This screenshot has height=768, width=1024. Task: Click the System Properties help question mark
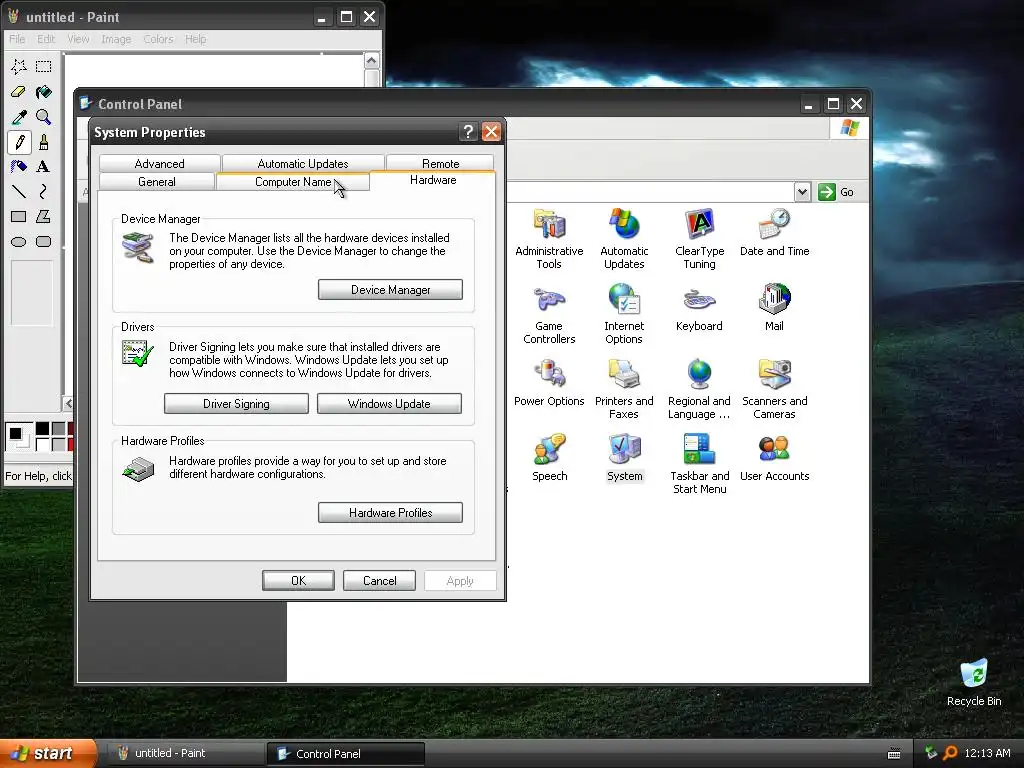pos(468,132)
